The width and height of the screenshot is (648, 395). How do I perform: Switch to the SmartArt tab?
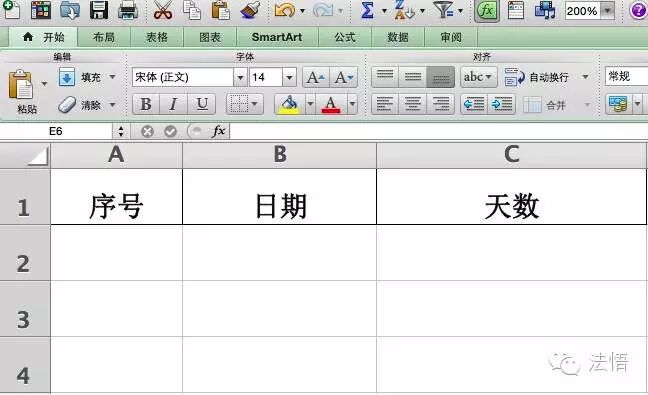(x=277, y=38)
